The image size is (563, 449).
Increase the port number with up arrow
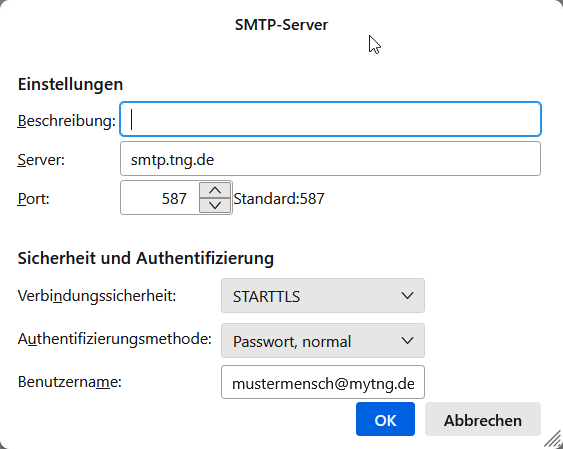215,190
